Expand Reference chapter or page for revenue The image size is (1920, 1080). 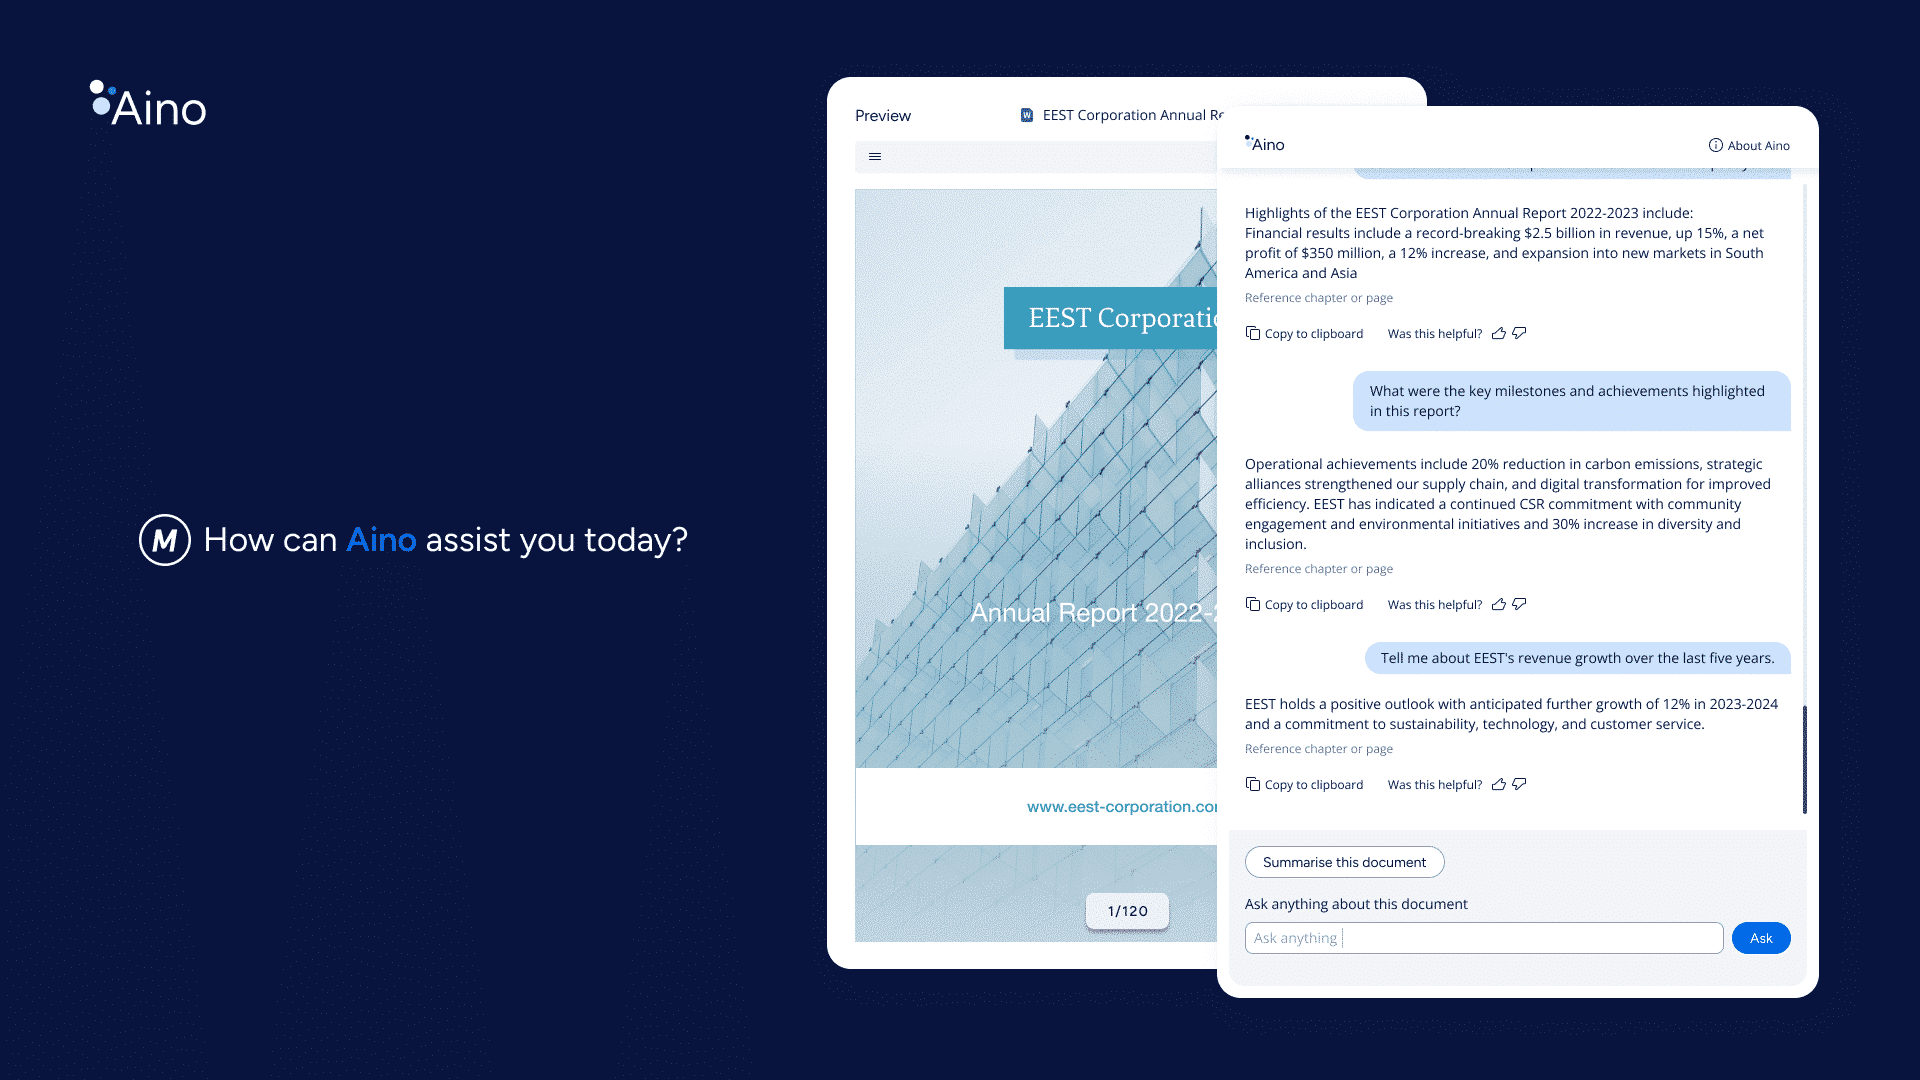coord(1319,748)
